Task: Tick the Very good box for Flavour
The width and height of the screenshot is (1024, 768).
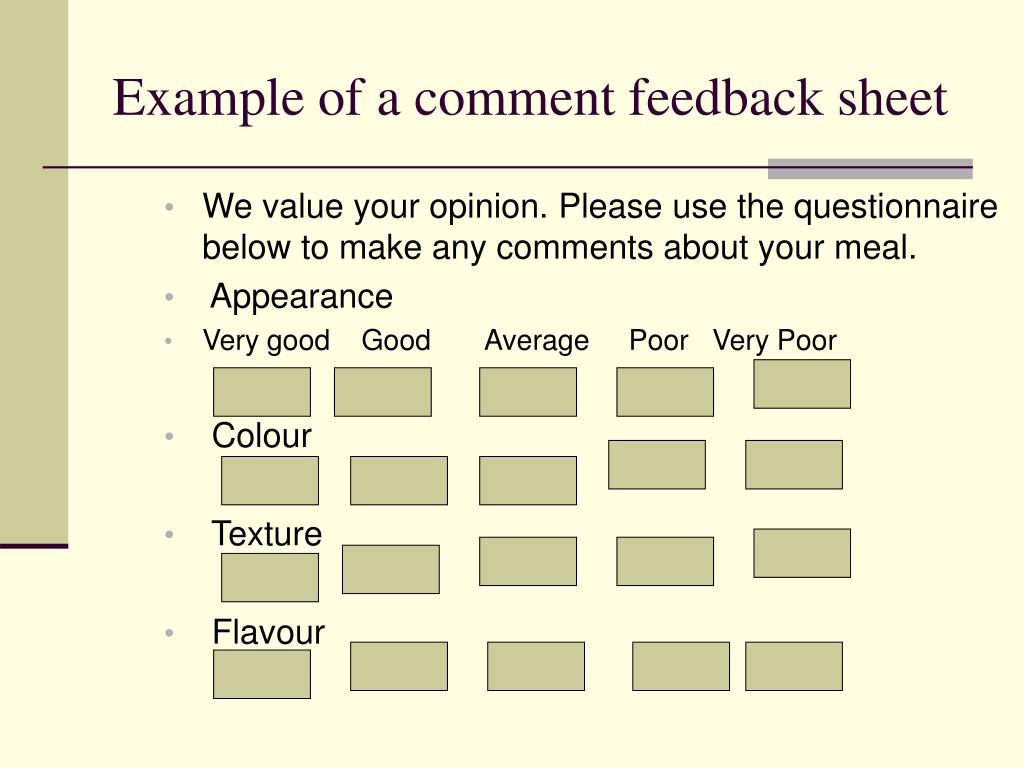Action: point(262,674)
